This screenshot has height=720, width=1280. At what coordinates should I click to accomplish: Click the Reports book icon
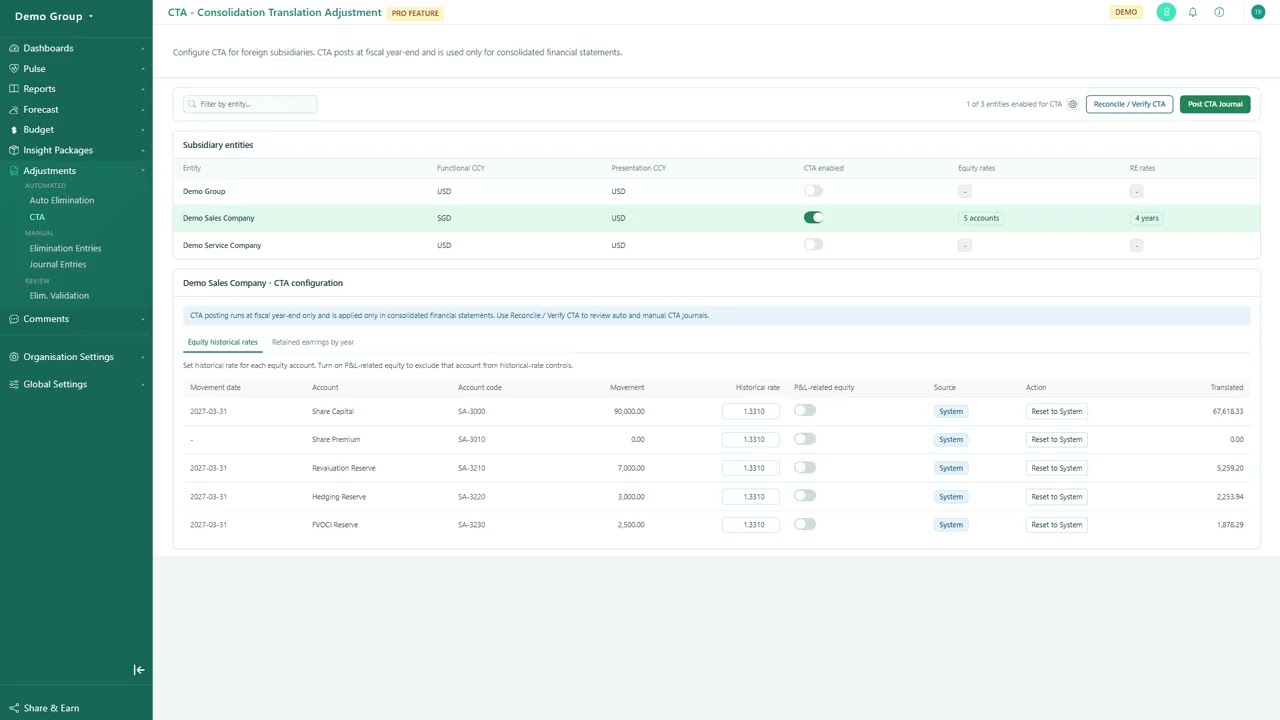14,89
